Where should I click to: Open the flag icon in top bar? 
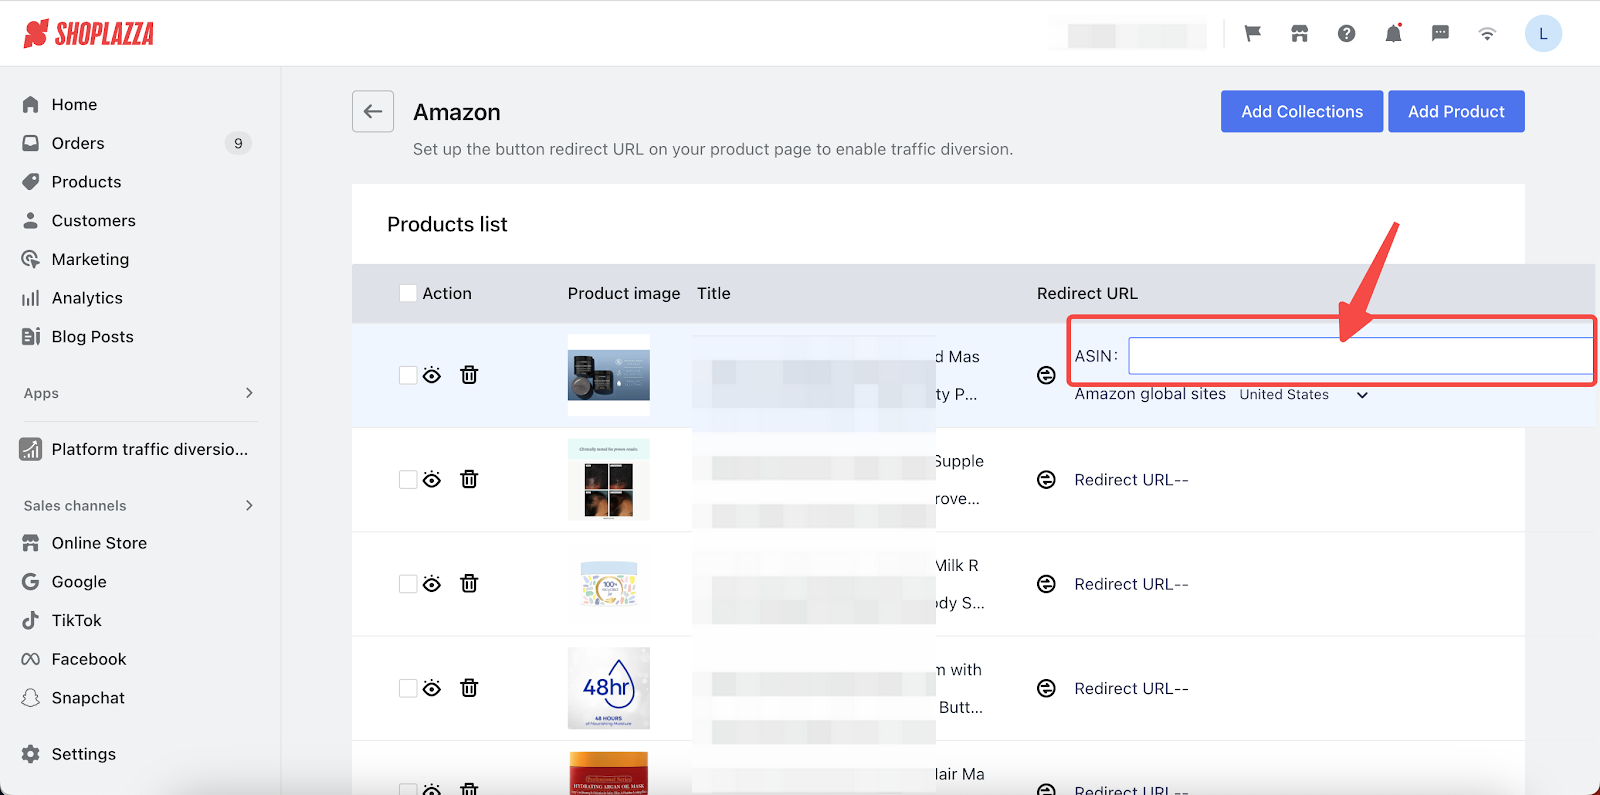click(x=1252, y=34)
